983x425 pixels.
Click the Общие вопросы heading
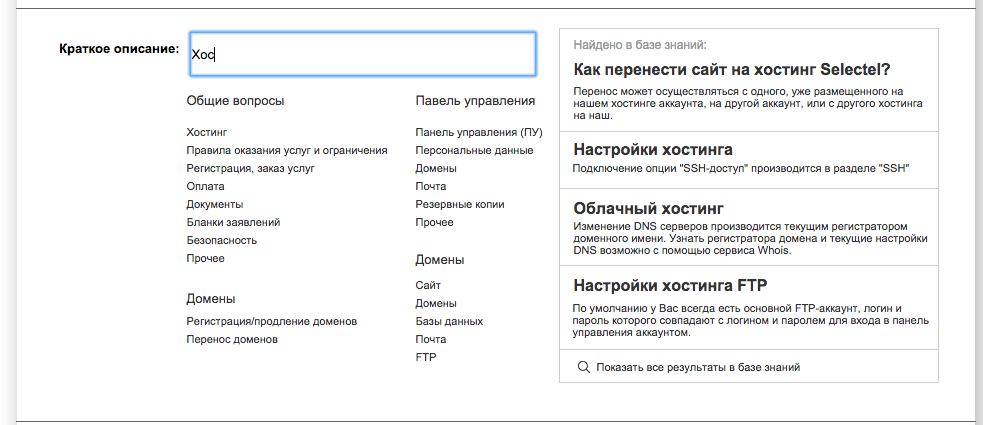(235, 101)
